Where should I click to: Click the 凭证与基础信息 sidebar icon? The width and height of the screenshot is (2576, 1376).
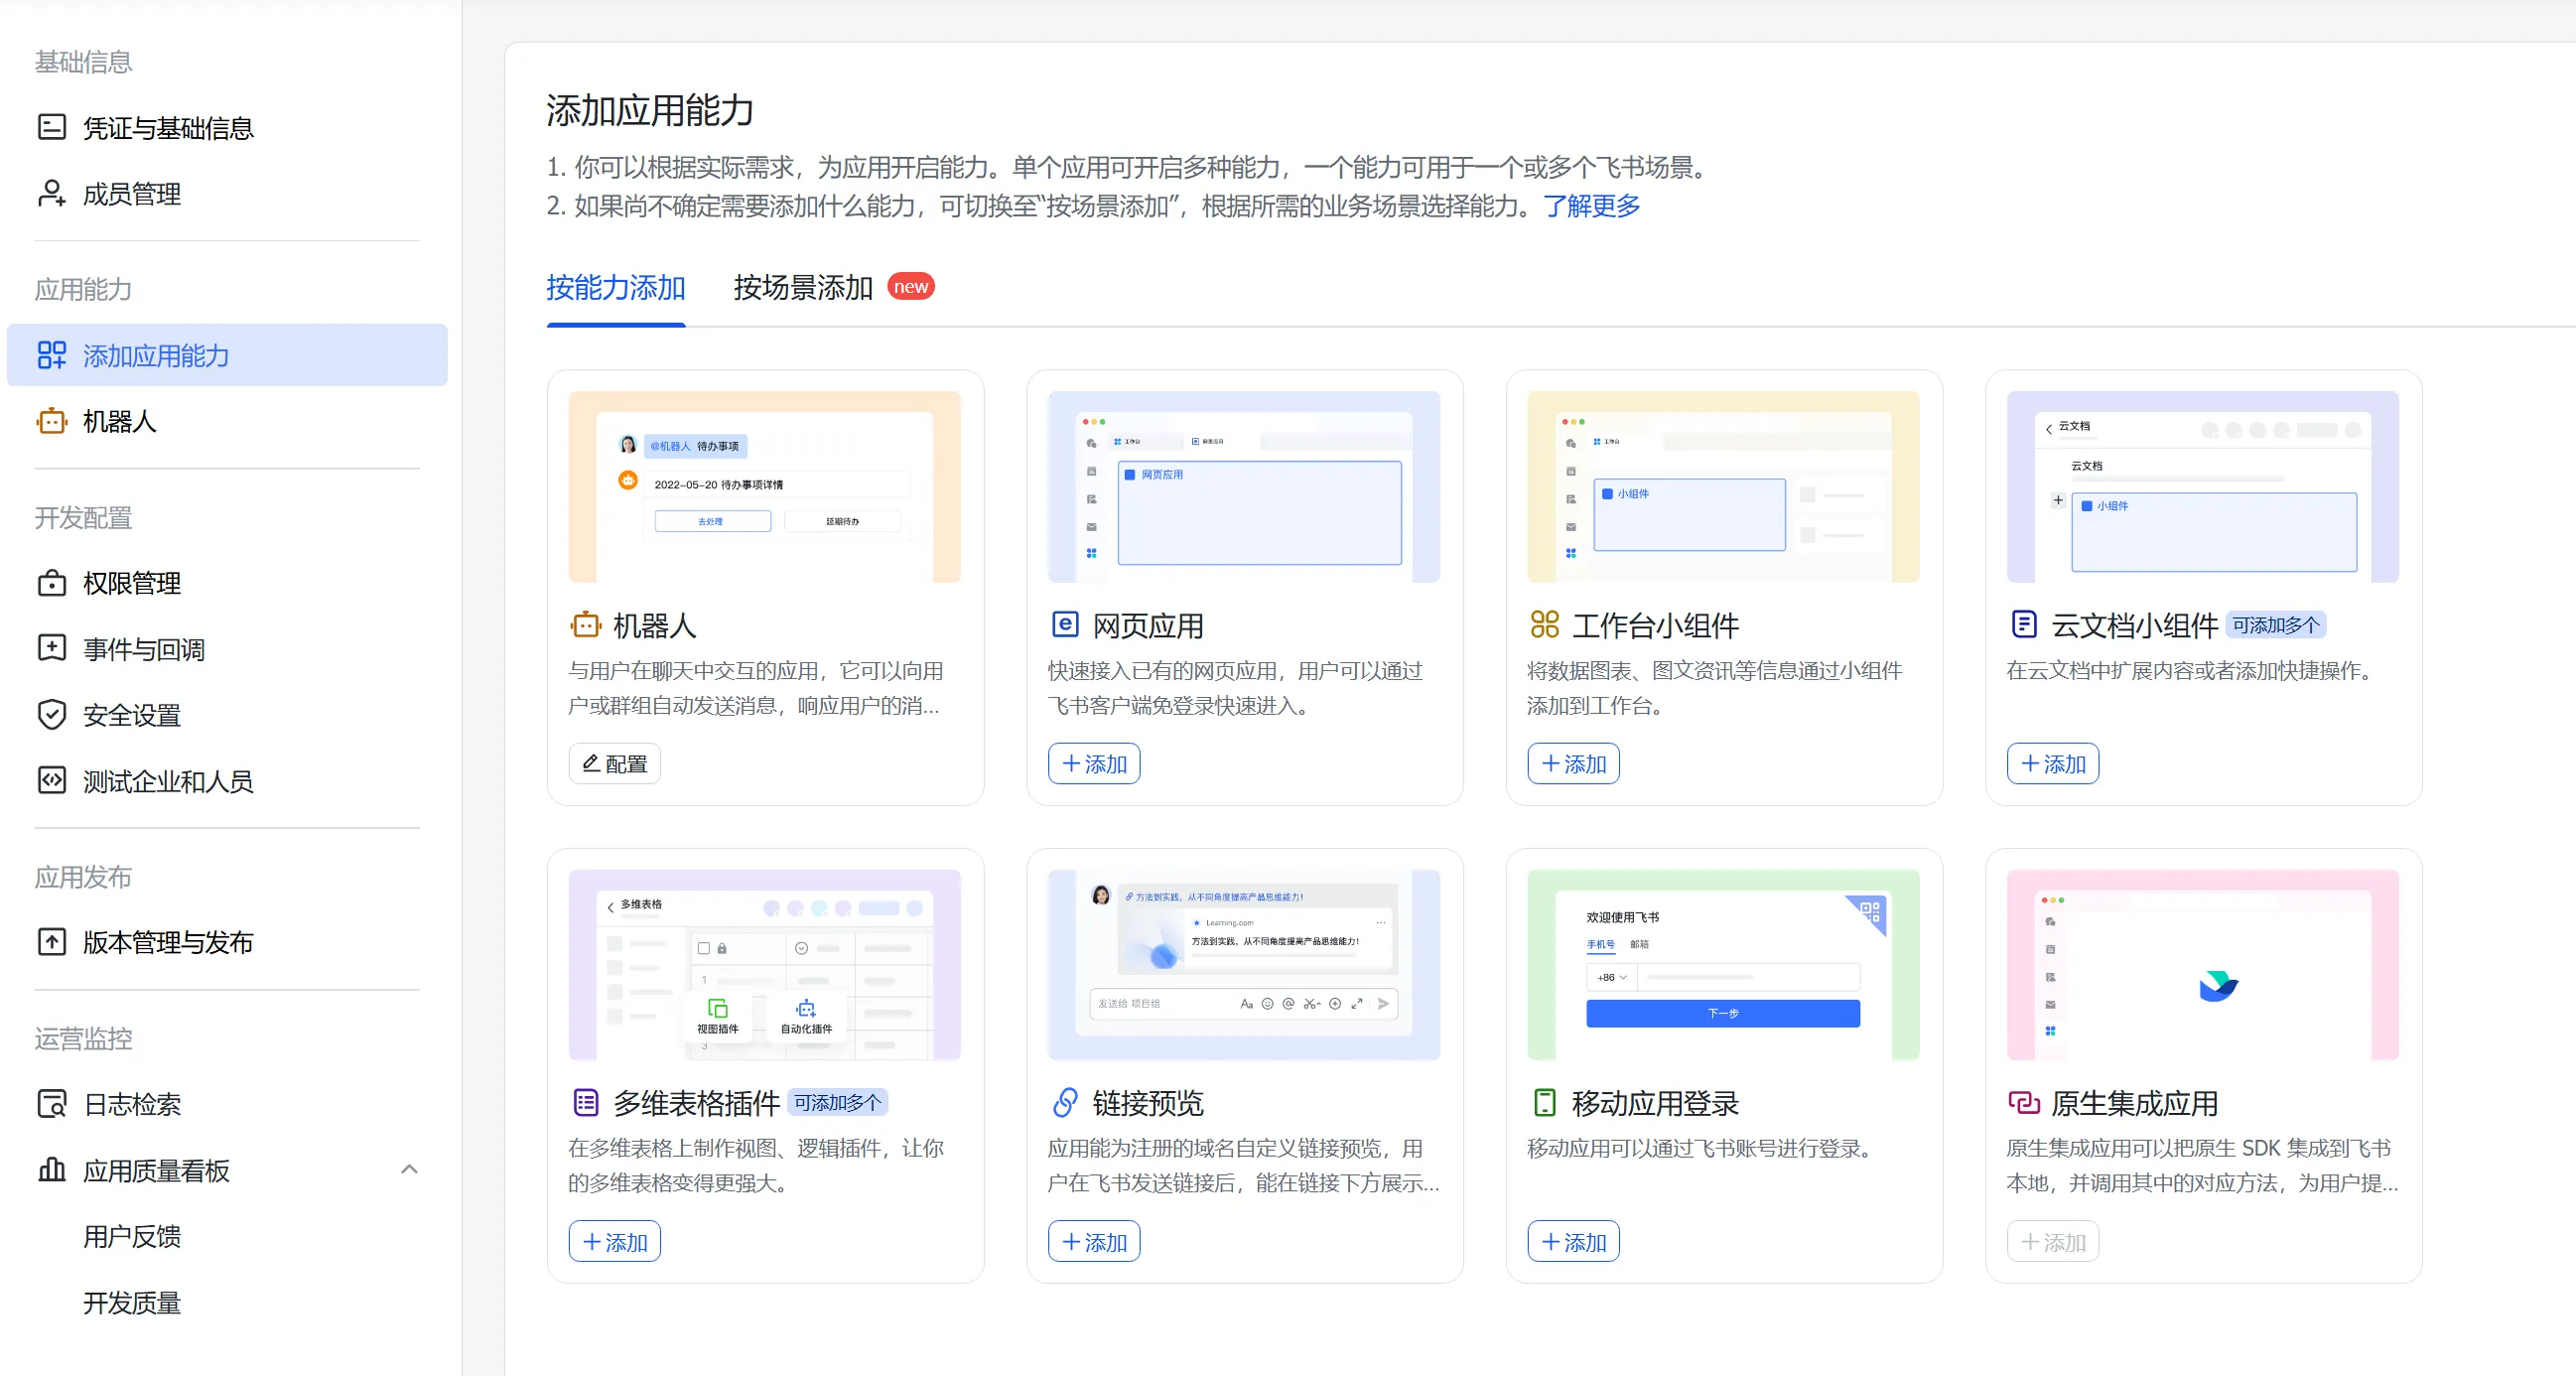point(51,127)
